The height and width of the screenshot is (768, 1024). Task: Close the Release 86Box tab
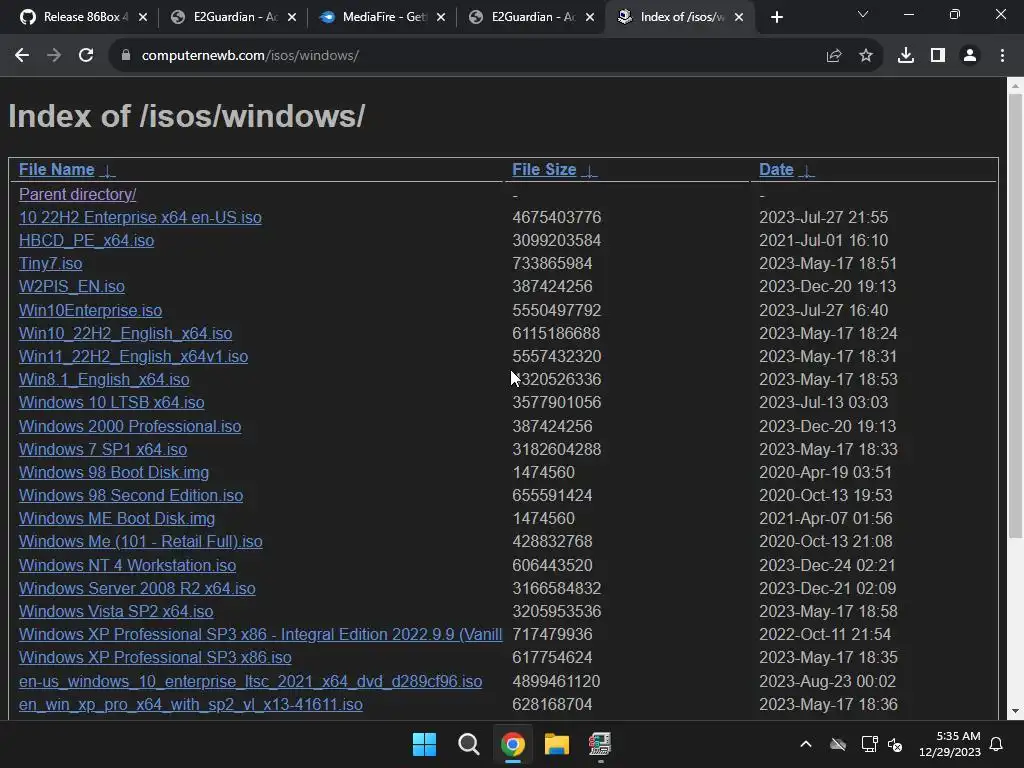[x=143, y=17]
